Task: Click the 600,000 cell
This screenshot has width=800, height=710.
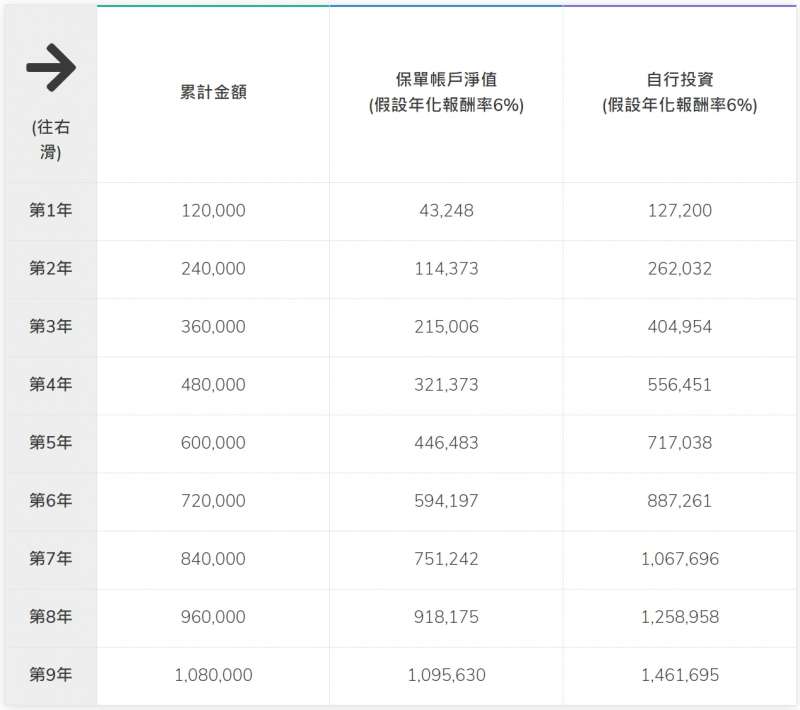Action: 213,443
